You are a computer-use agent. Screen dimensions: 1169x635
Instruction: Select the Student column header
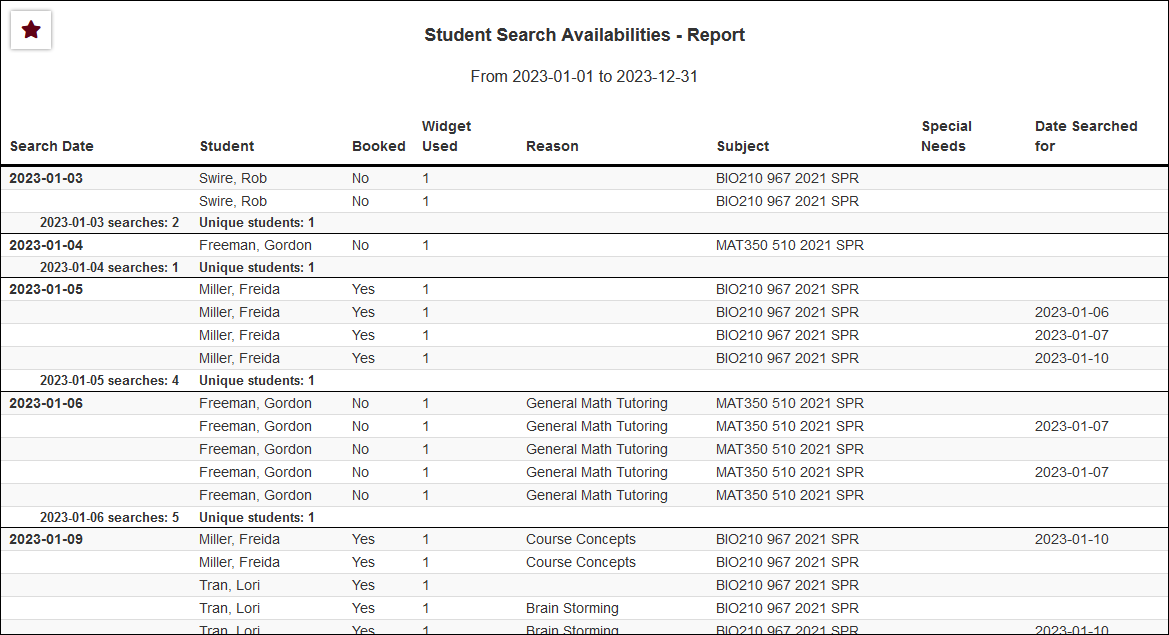click(227, 146)
